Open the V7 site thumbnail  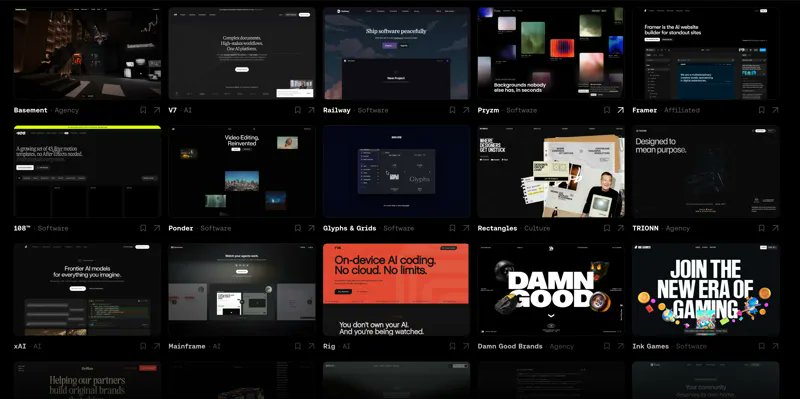pyautogui.click(x=242, y=53)
